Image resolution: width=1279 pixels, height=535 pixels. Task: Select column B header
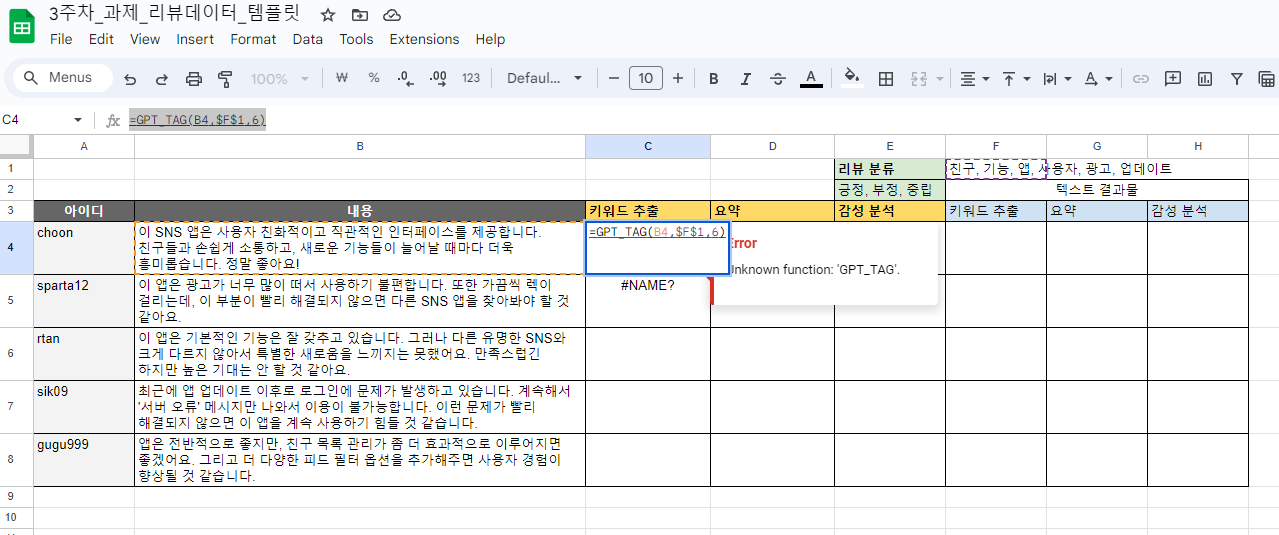[x=360, y=146]
